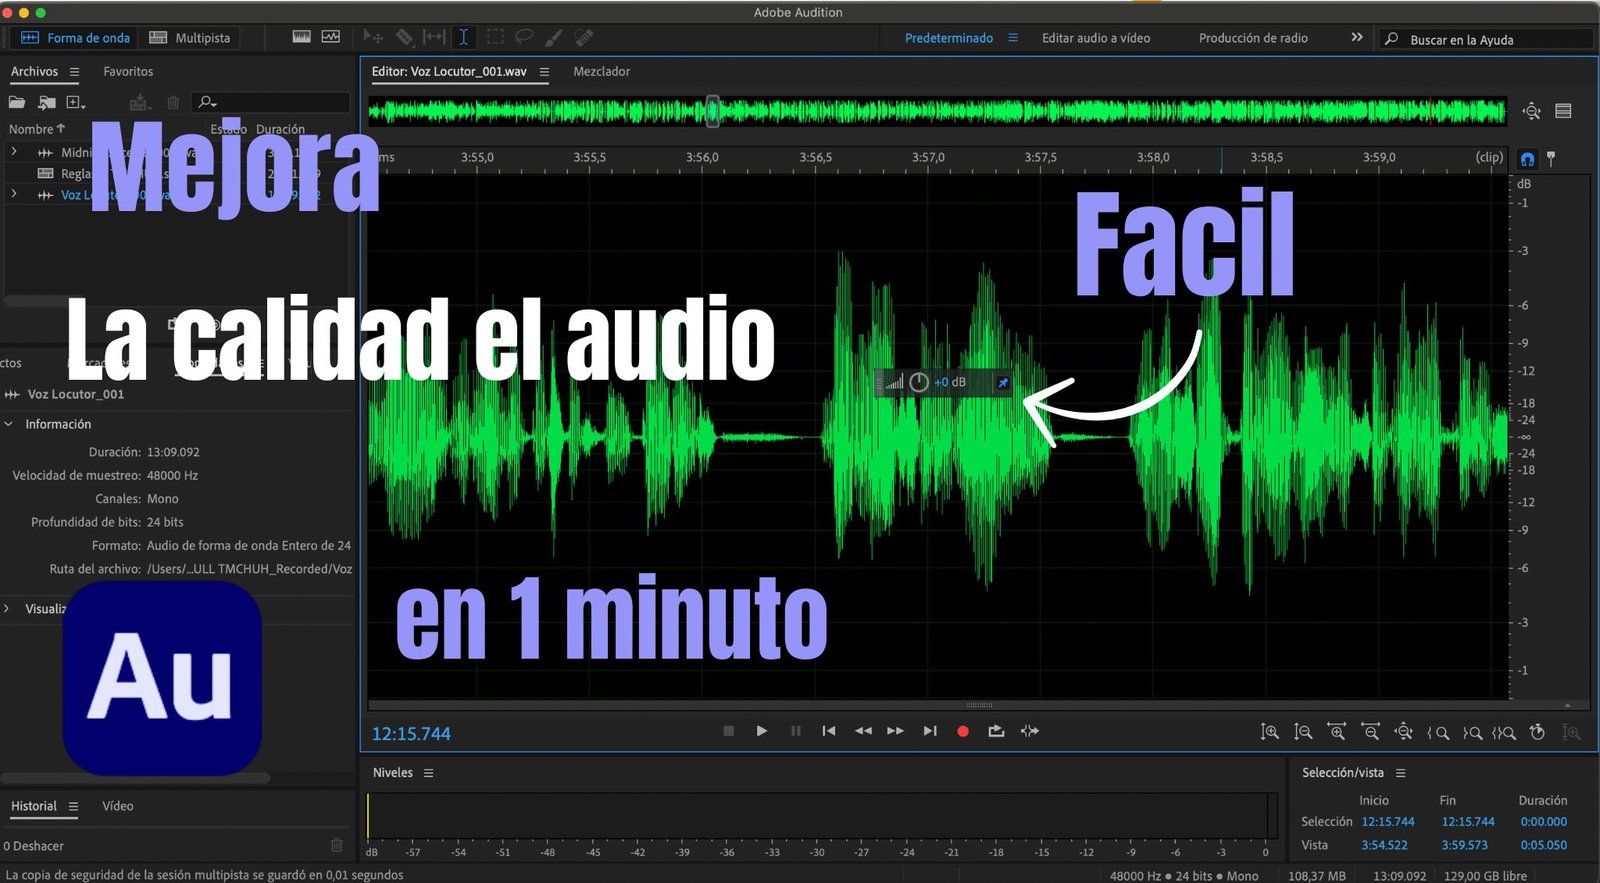
Task: Open the Mezclador tab
Action: 601,72
